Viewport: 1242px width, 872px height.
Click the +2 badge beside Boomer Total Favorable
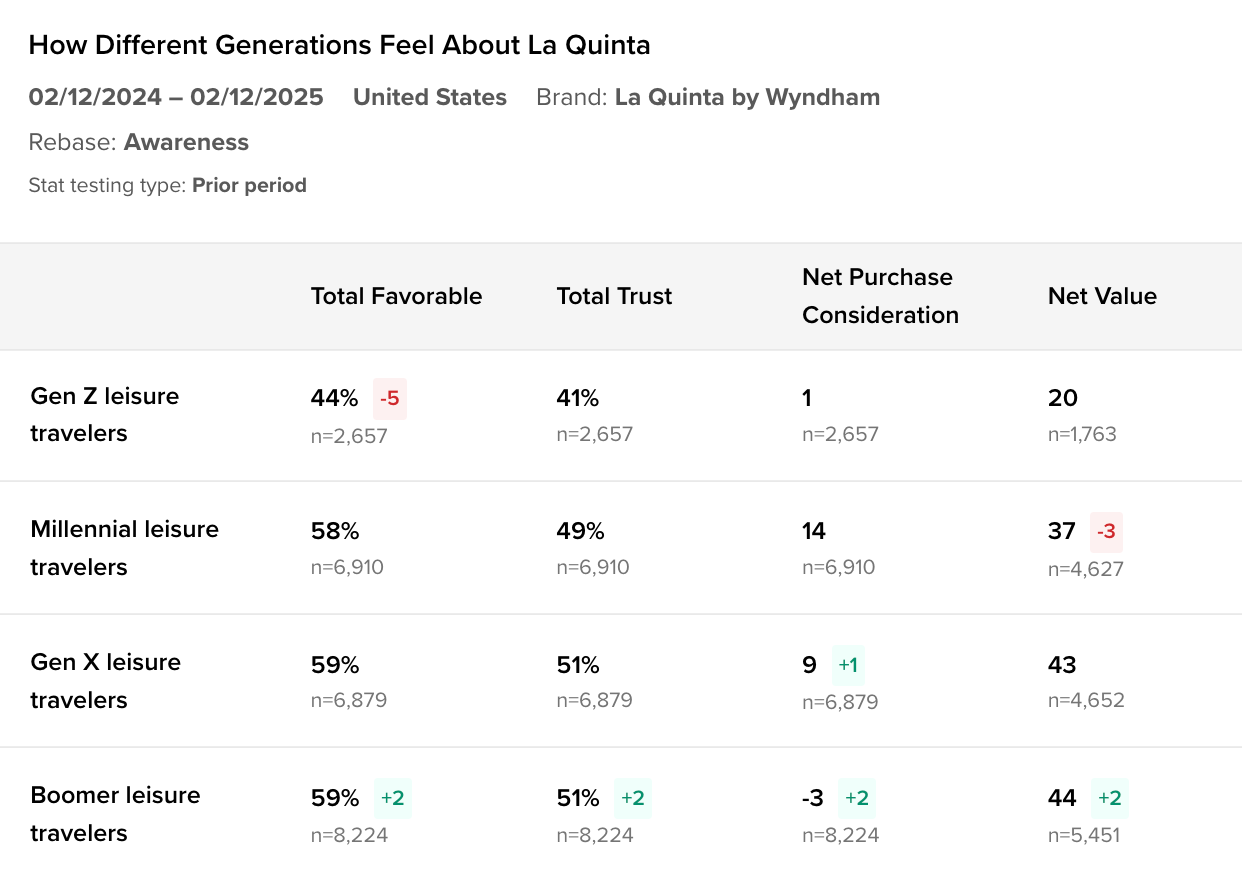[x=392, y=798]
